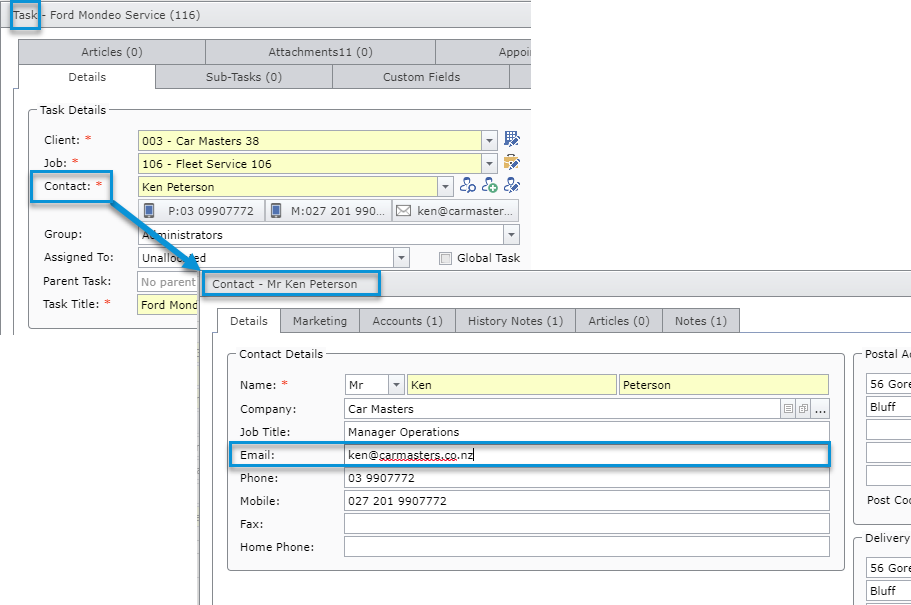Image resolution: width=911 pixels, height=605 pixels.
Task: Click the Task Title field
Action: click(x=168, y=305)
